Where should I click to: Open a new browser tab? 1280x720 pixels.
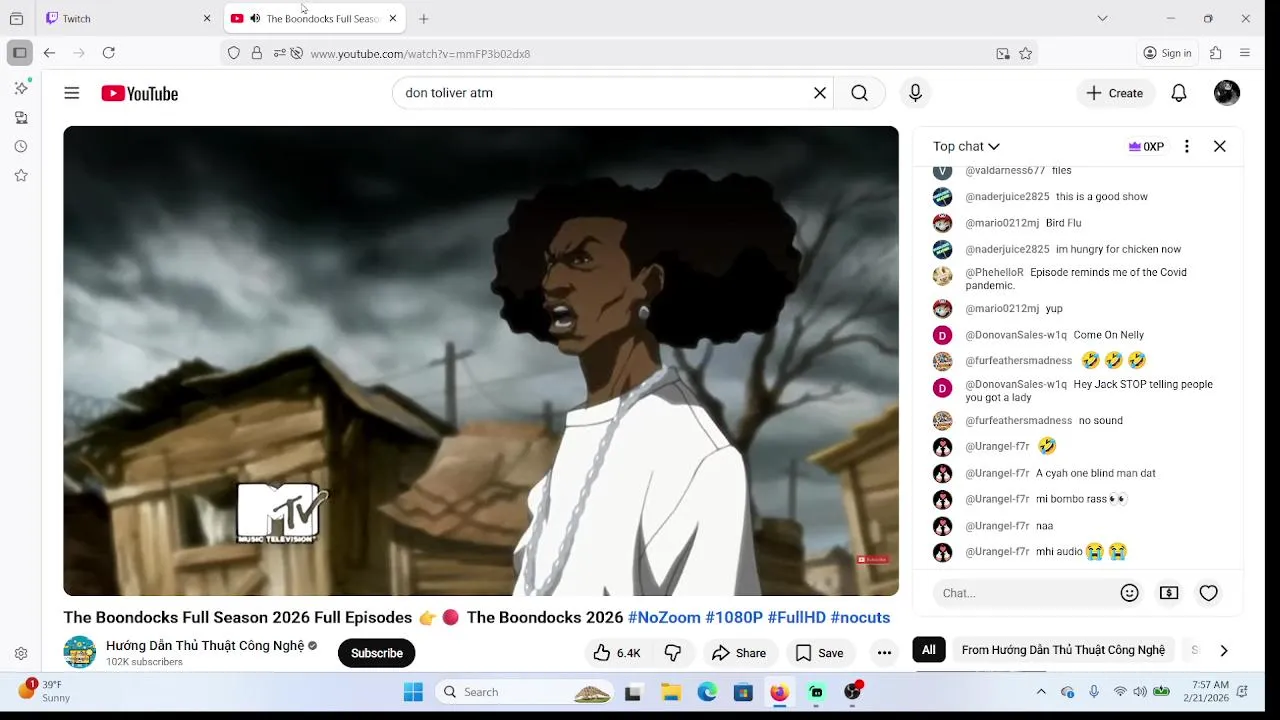pos(424,18)
